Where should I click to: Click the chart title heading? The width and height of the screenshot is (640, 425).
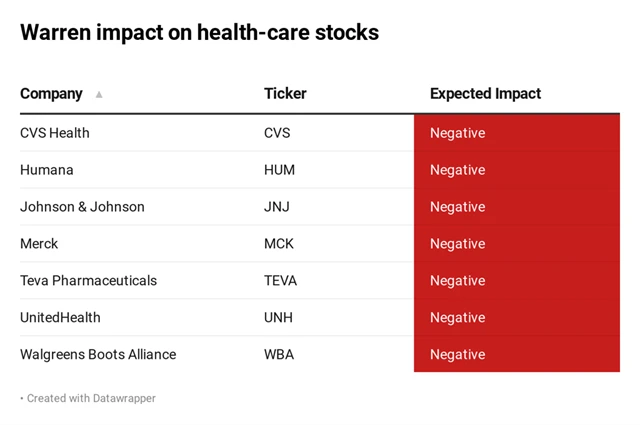point(199,32)
